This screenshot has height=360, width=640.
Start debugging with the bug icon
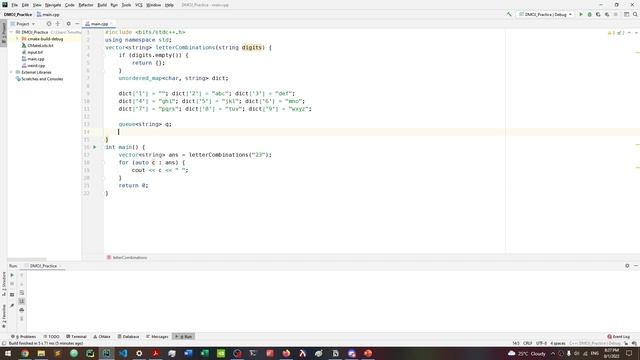[589, 14]
